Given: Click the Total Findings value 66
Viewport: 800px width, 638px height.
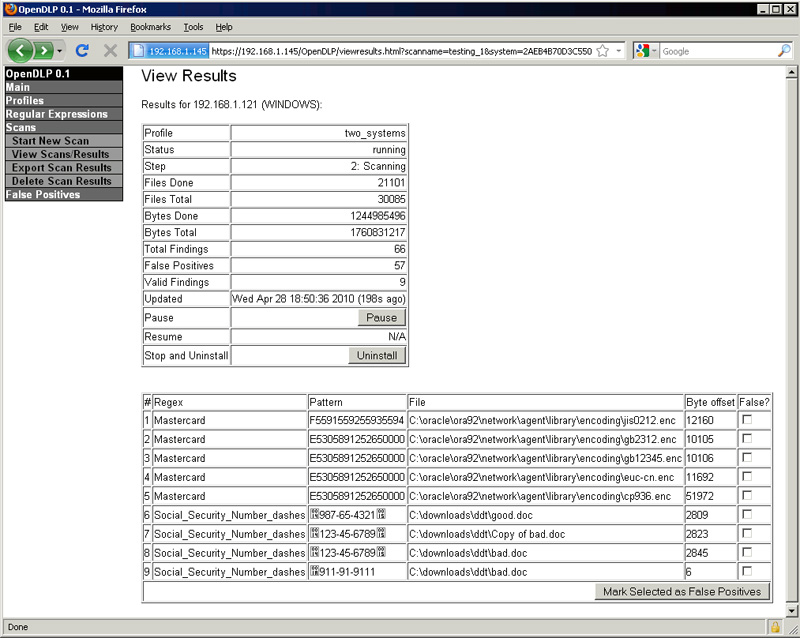Looking at the screenshot, I should click(x=399, y=249).
